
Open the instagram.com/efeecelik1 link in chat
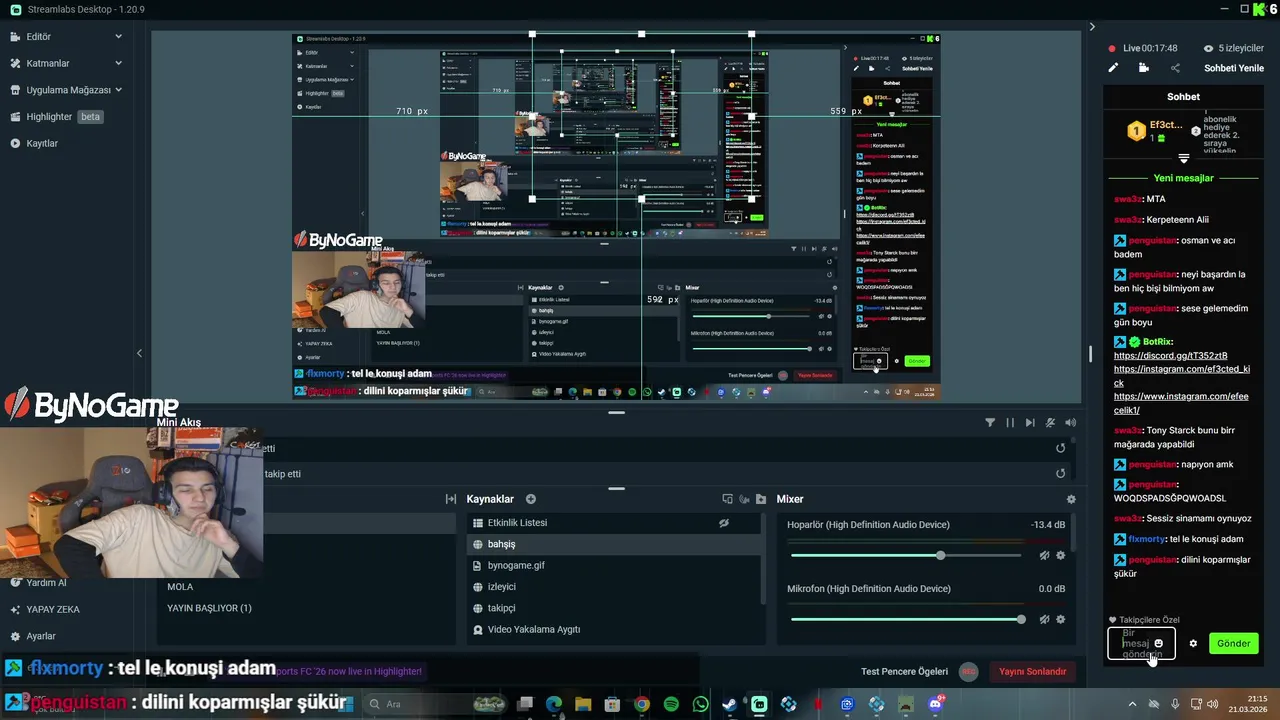click(x=1181, y=403)
